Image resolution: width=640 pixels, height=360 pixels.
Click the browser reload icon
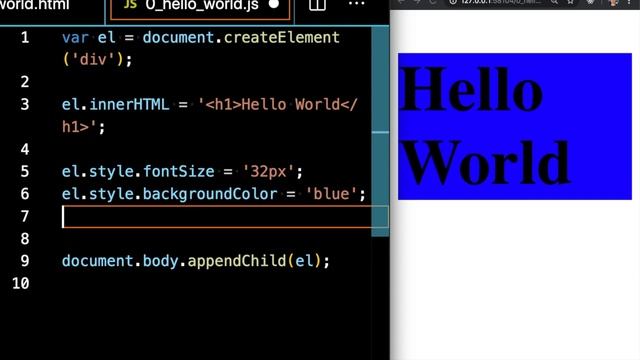click(x=433, y=2)
